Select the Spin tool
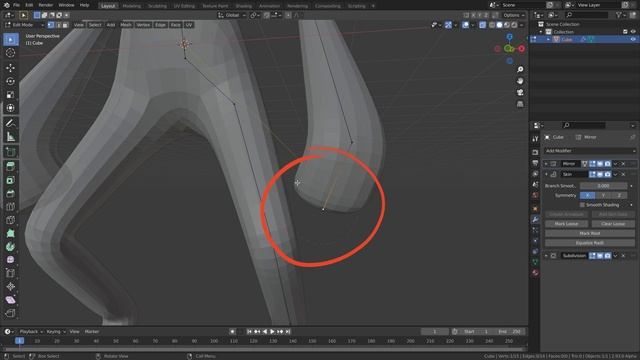The width and height of the screenshot is (640, 360). tap(11, 247)
